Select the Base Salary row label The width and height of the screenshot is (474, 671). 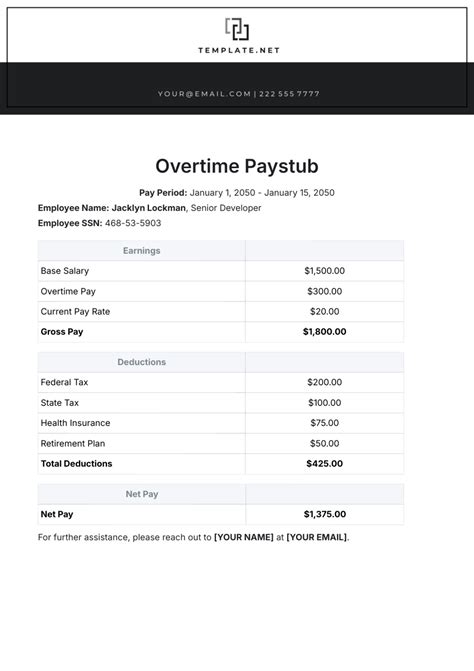pyautogui.click(x=65, y=271)
